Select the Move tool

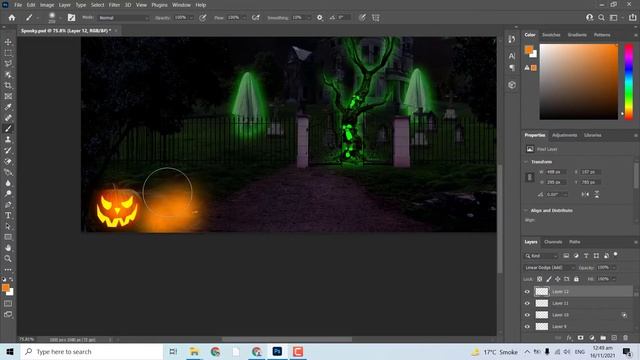click(x=8, y=42)
